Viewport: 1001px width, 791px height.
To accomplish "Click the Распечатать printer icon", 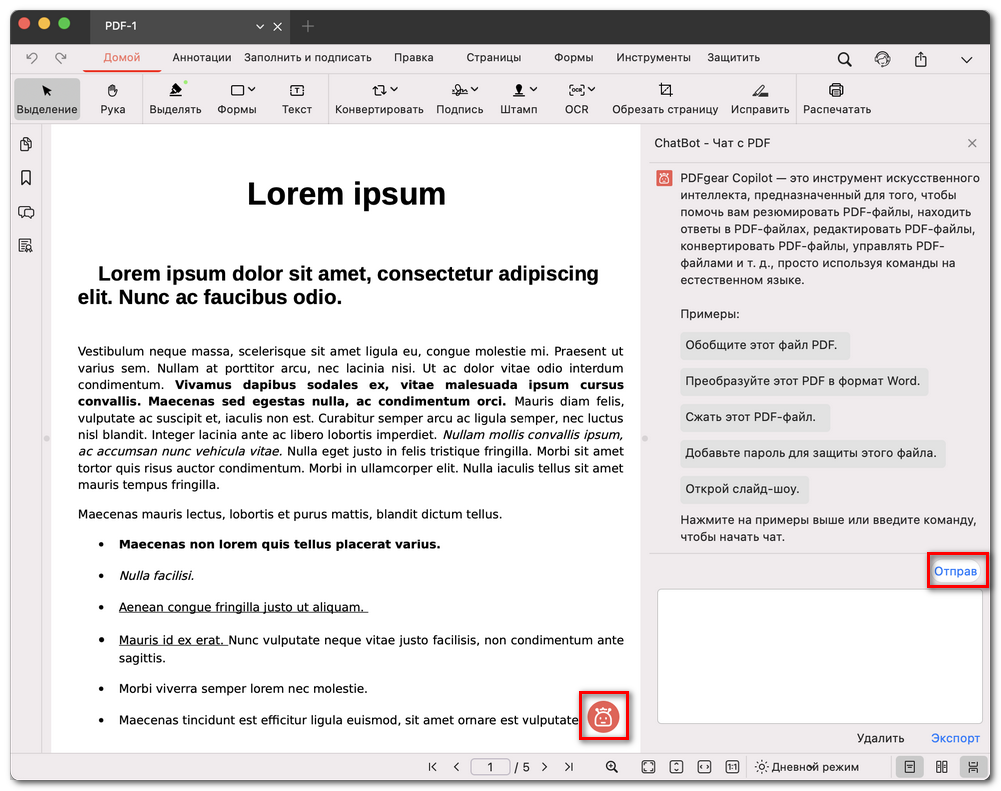I will (836, 98).
